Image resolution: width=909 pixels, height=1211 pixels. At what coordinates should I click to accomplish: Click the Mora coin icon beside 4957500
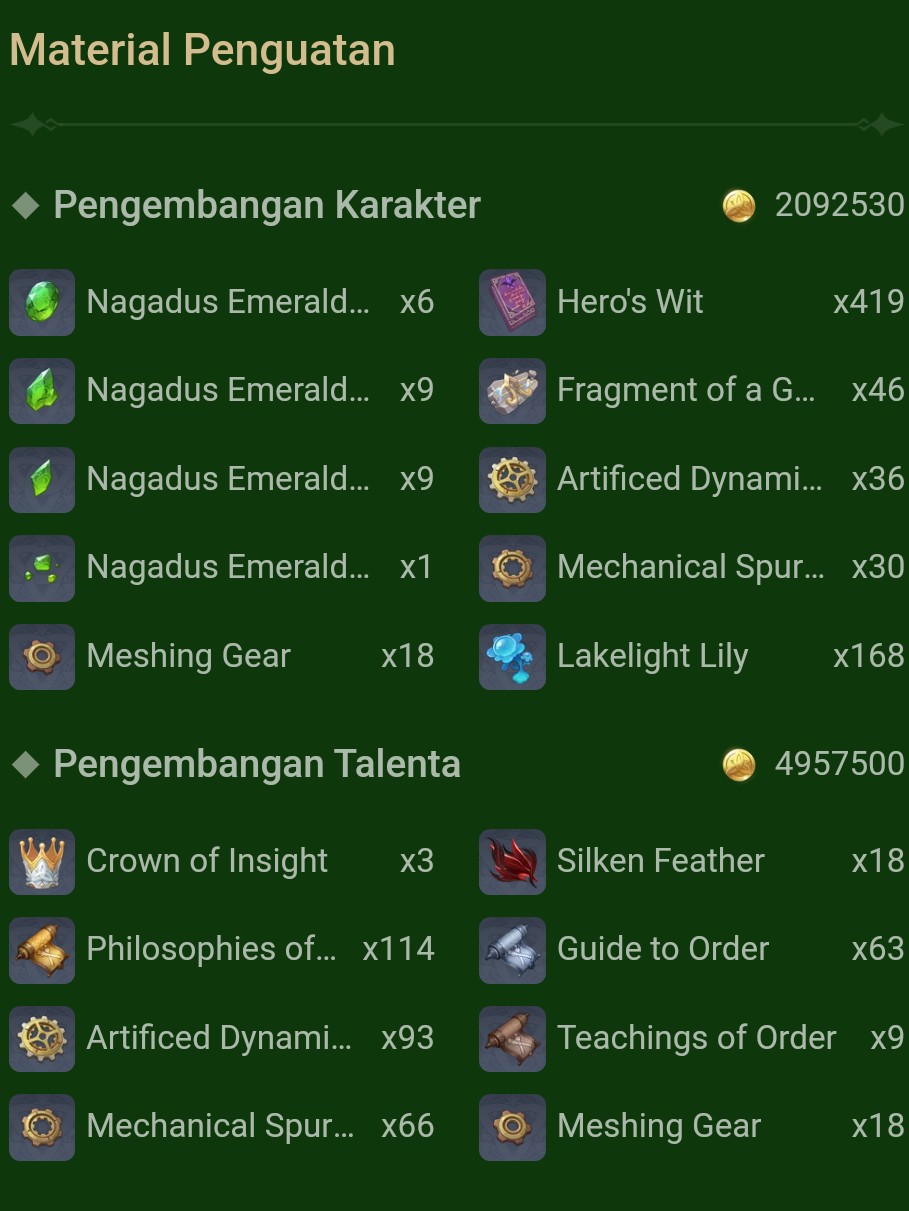point(739,765)
